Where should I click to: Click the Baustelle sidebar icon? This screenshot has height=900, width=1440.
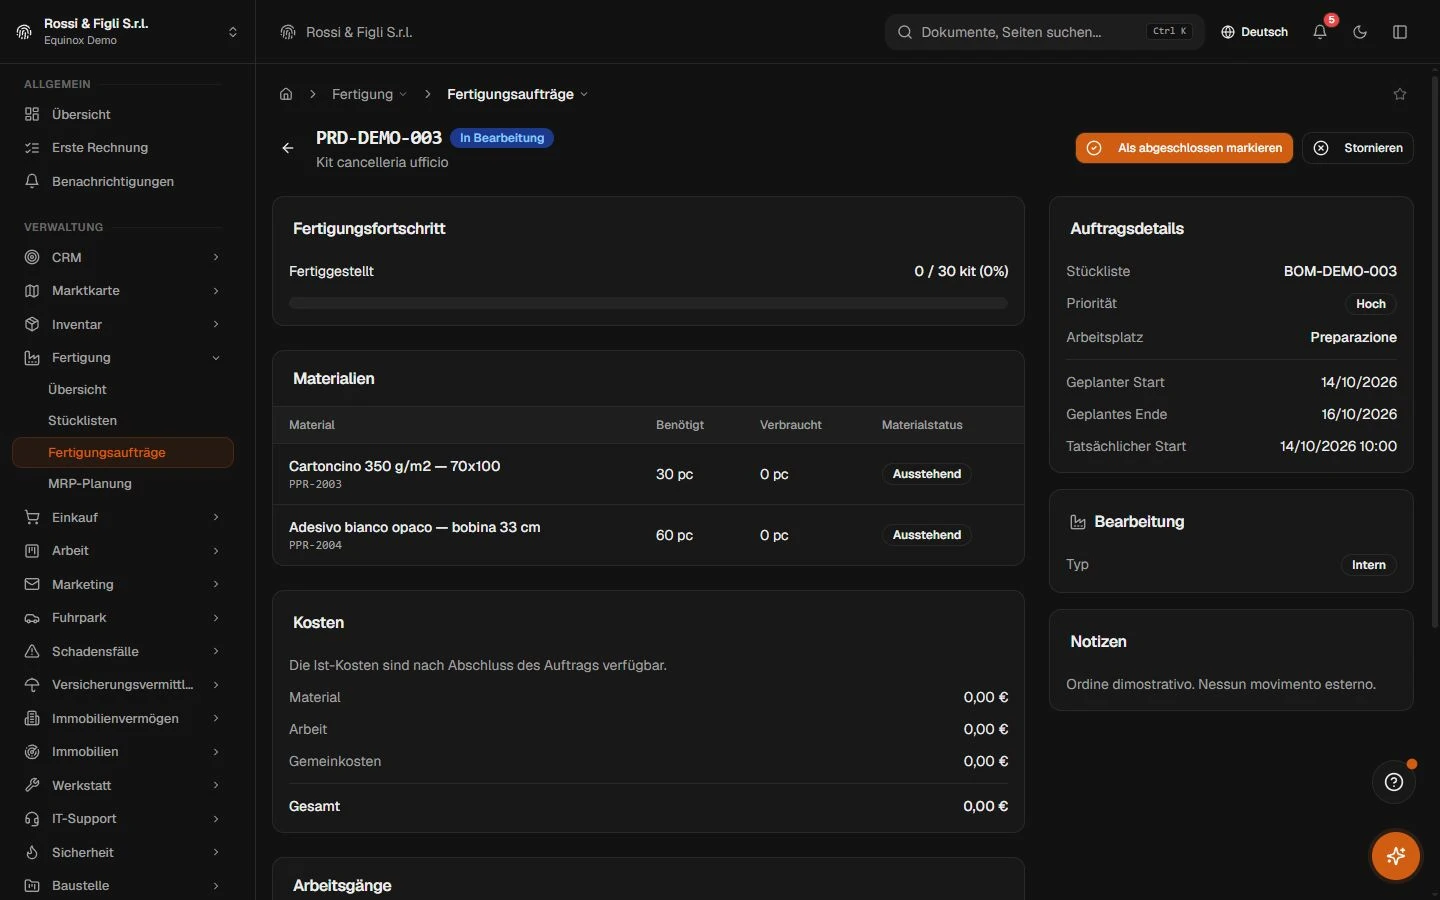point(32,885)
